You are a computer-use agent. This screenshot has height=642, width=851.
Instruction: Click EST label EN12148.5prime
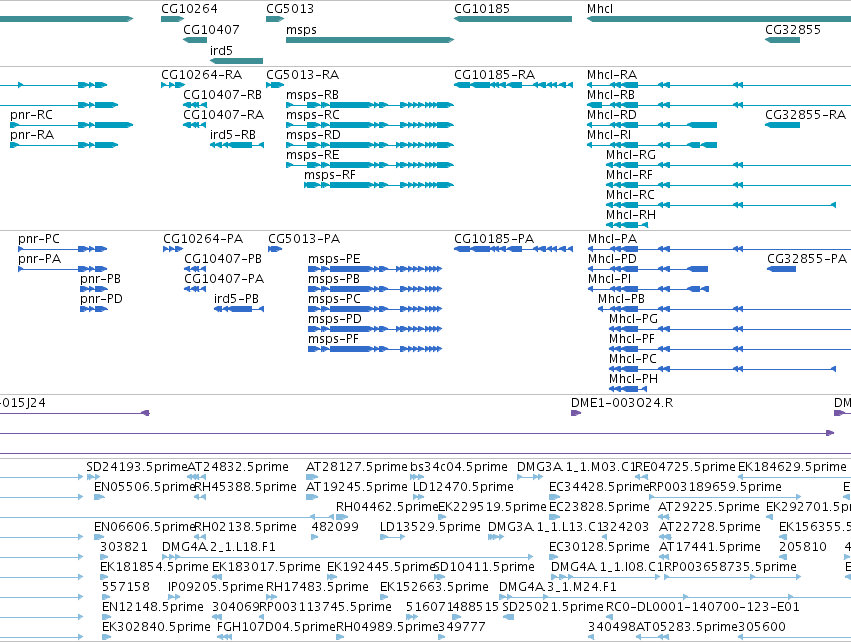(153, 607)
